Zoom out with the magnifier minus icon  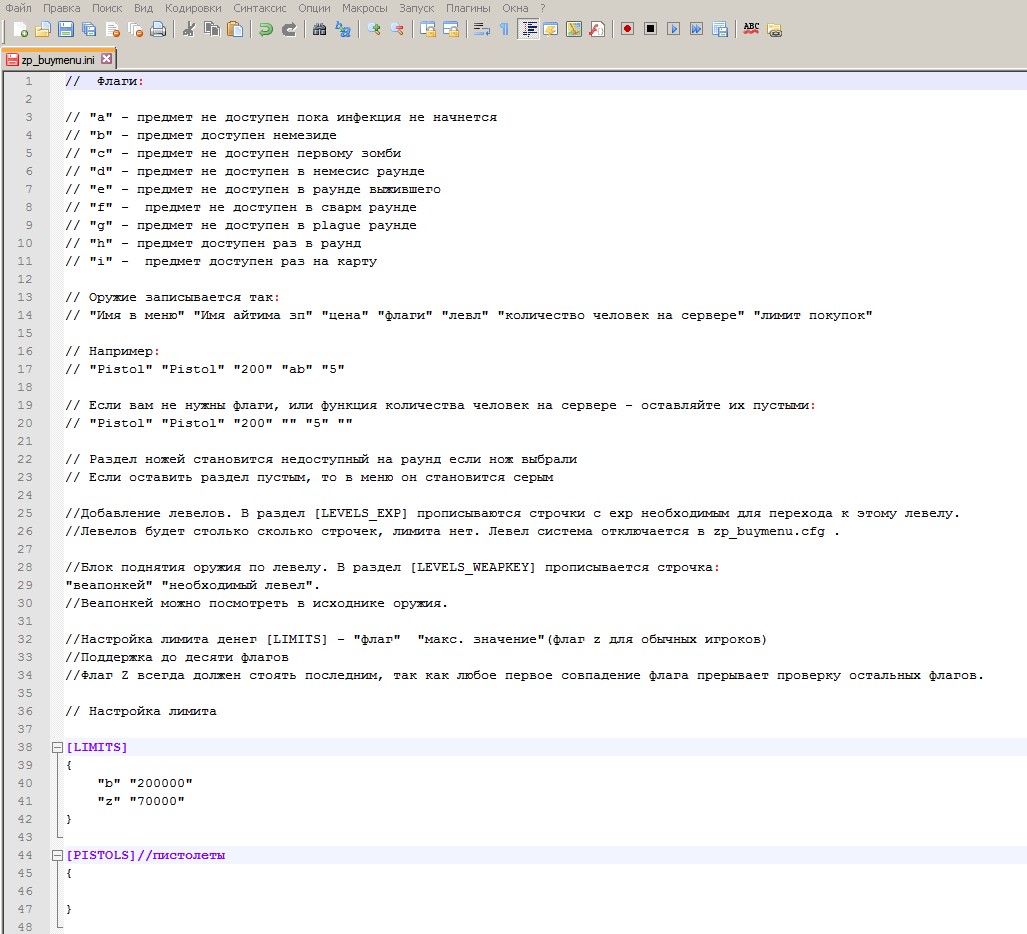coord(397,29)
